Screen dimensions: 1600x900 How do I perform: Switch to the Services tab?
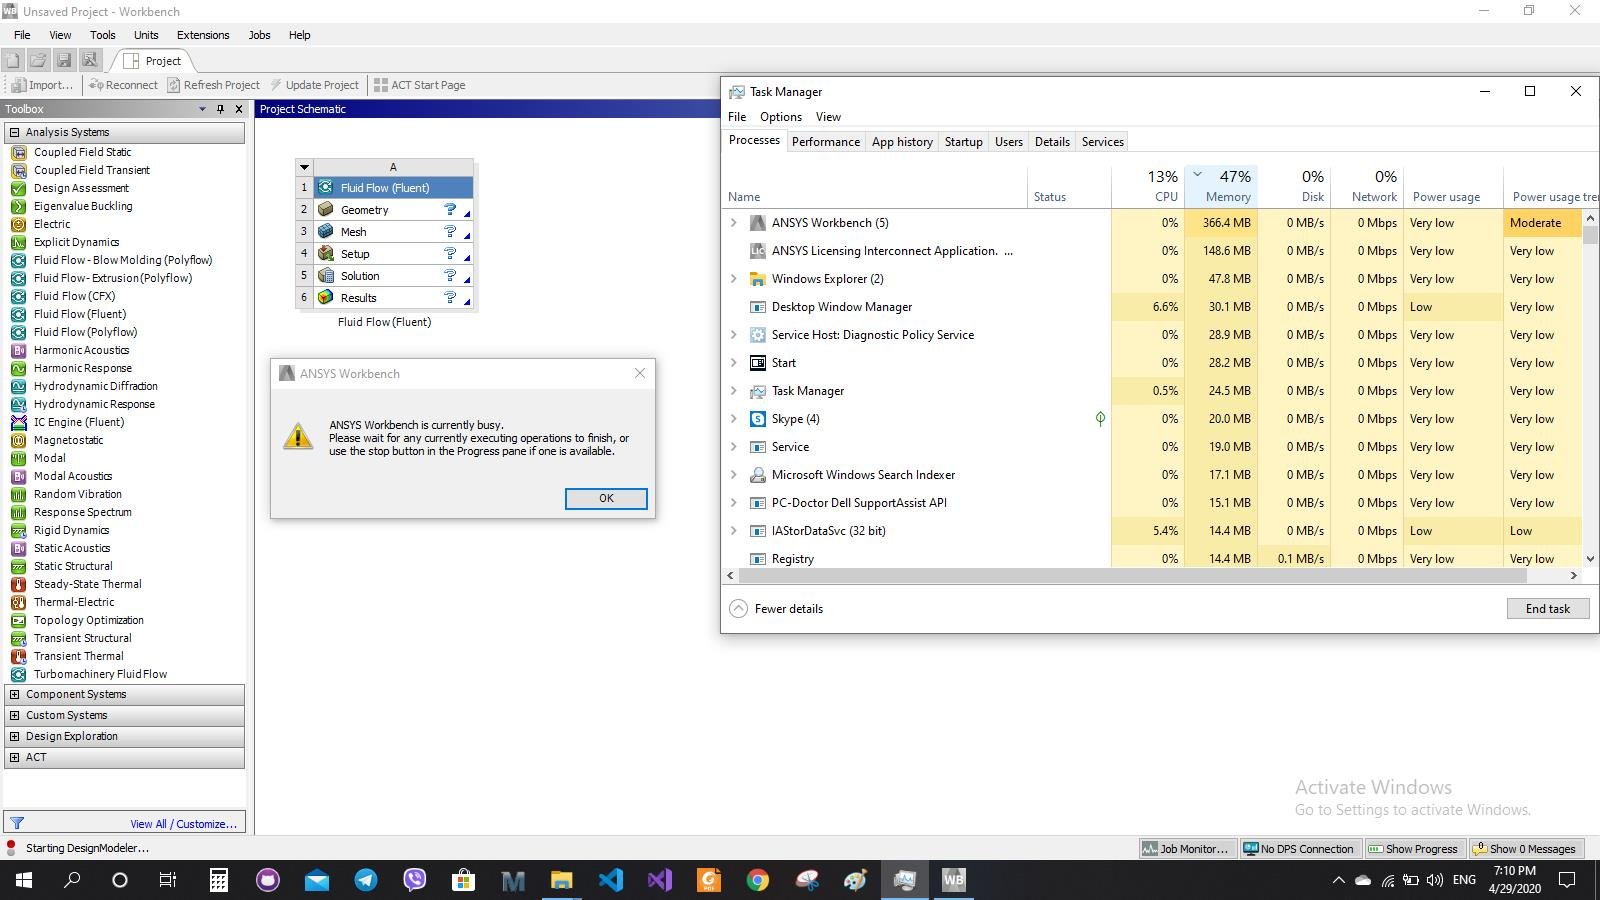(1102, 142)
